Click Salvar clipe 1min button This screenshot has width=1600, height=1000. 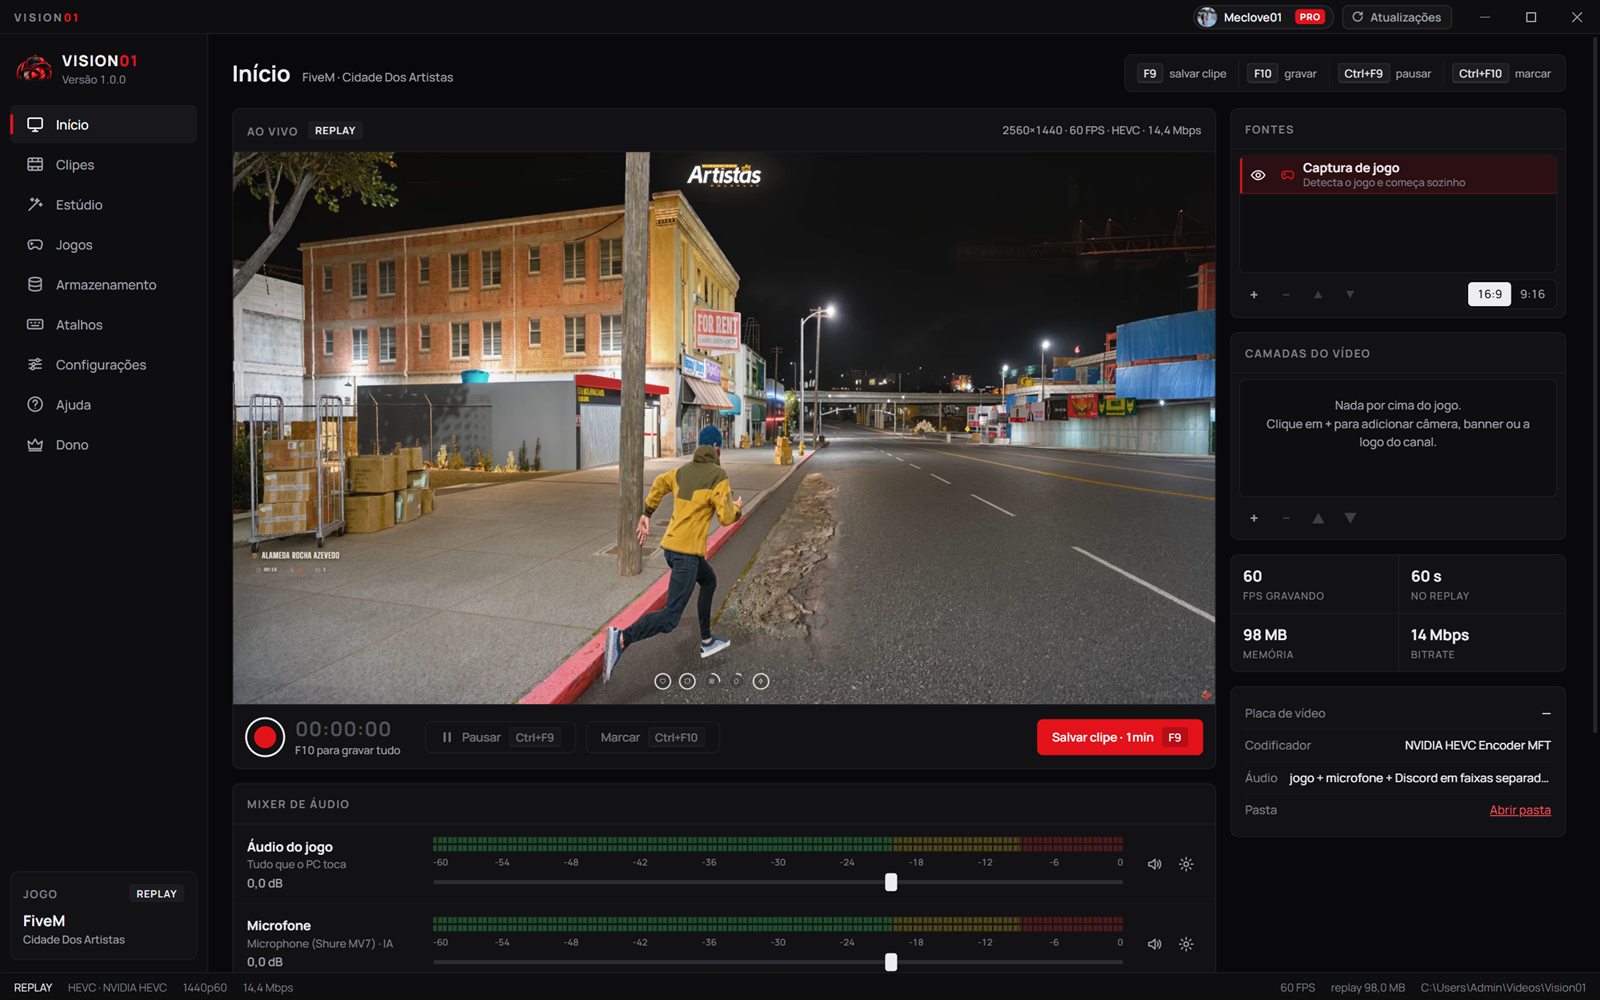(1120, 738)
